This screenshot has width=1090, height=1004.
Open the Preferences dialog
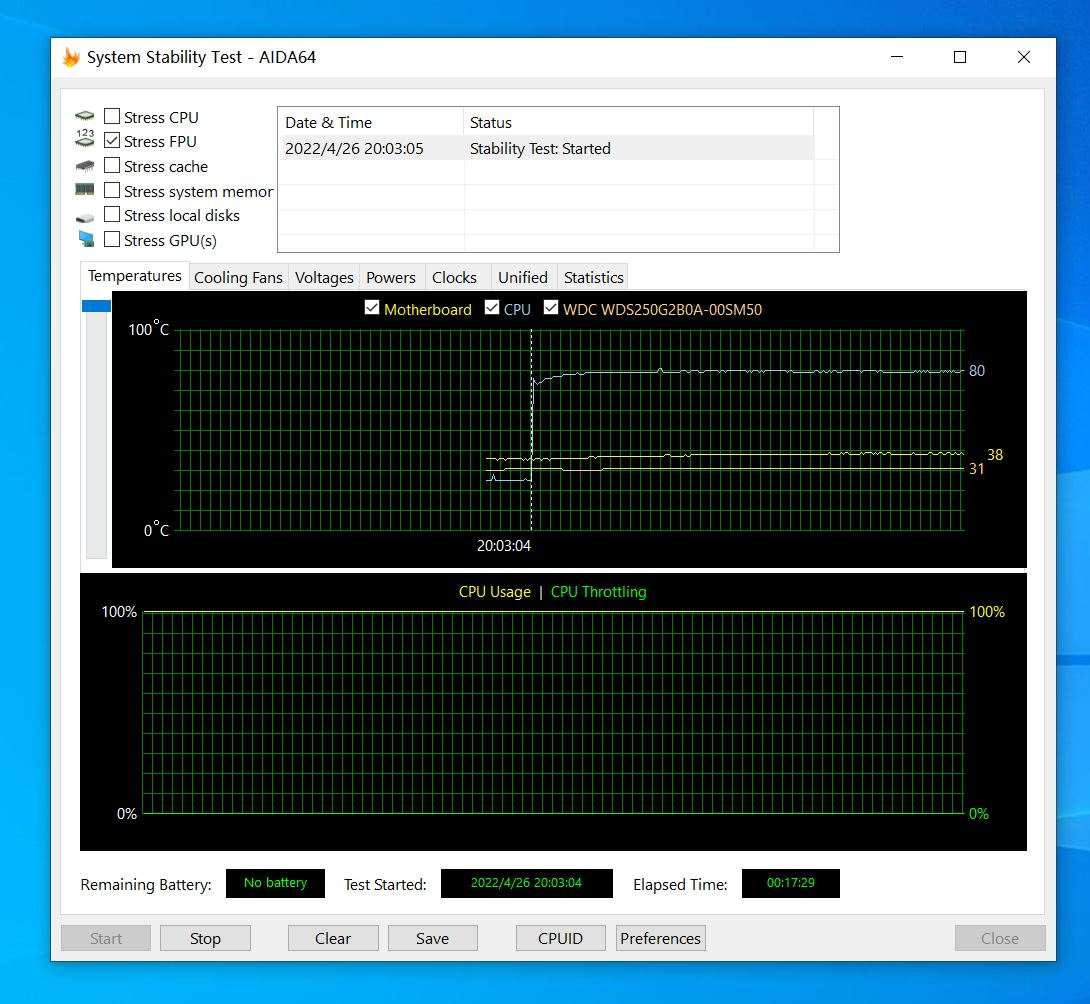[660, 938]
